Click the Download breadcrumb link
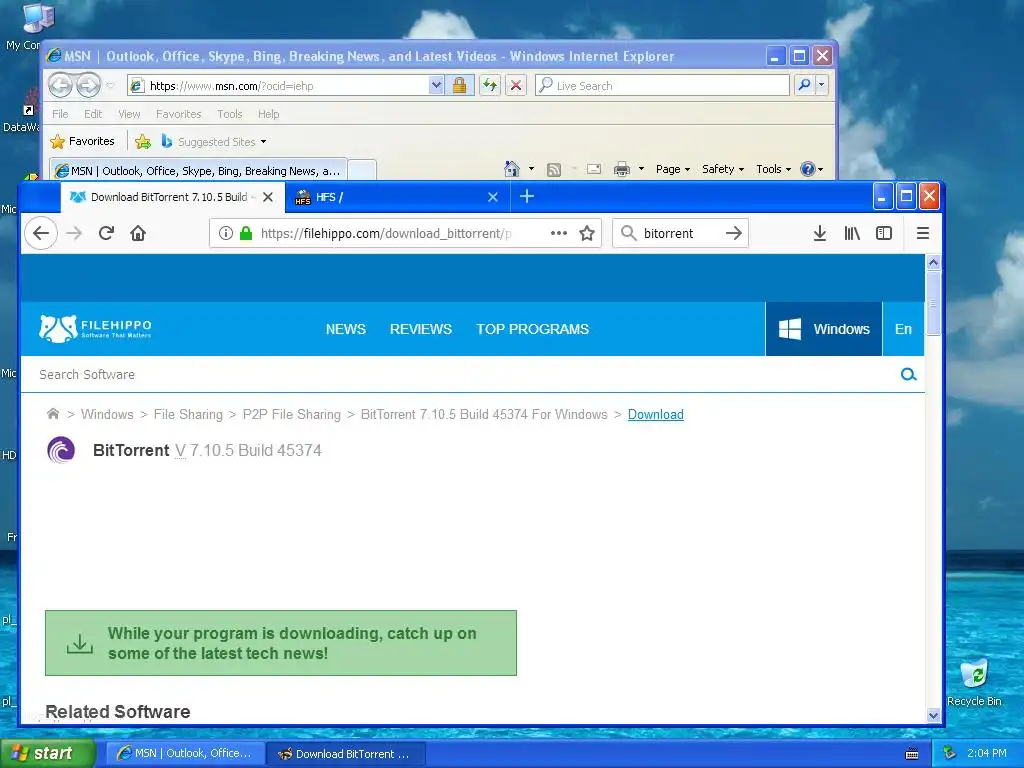1024x768 pixels. [656, 414]
